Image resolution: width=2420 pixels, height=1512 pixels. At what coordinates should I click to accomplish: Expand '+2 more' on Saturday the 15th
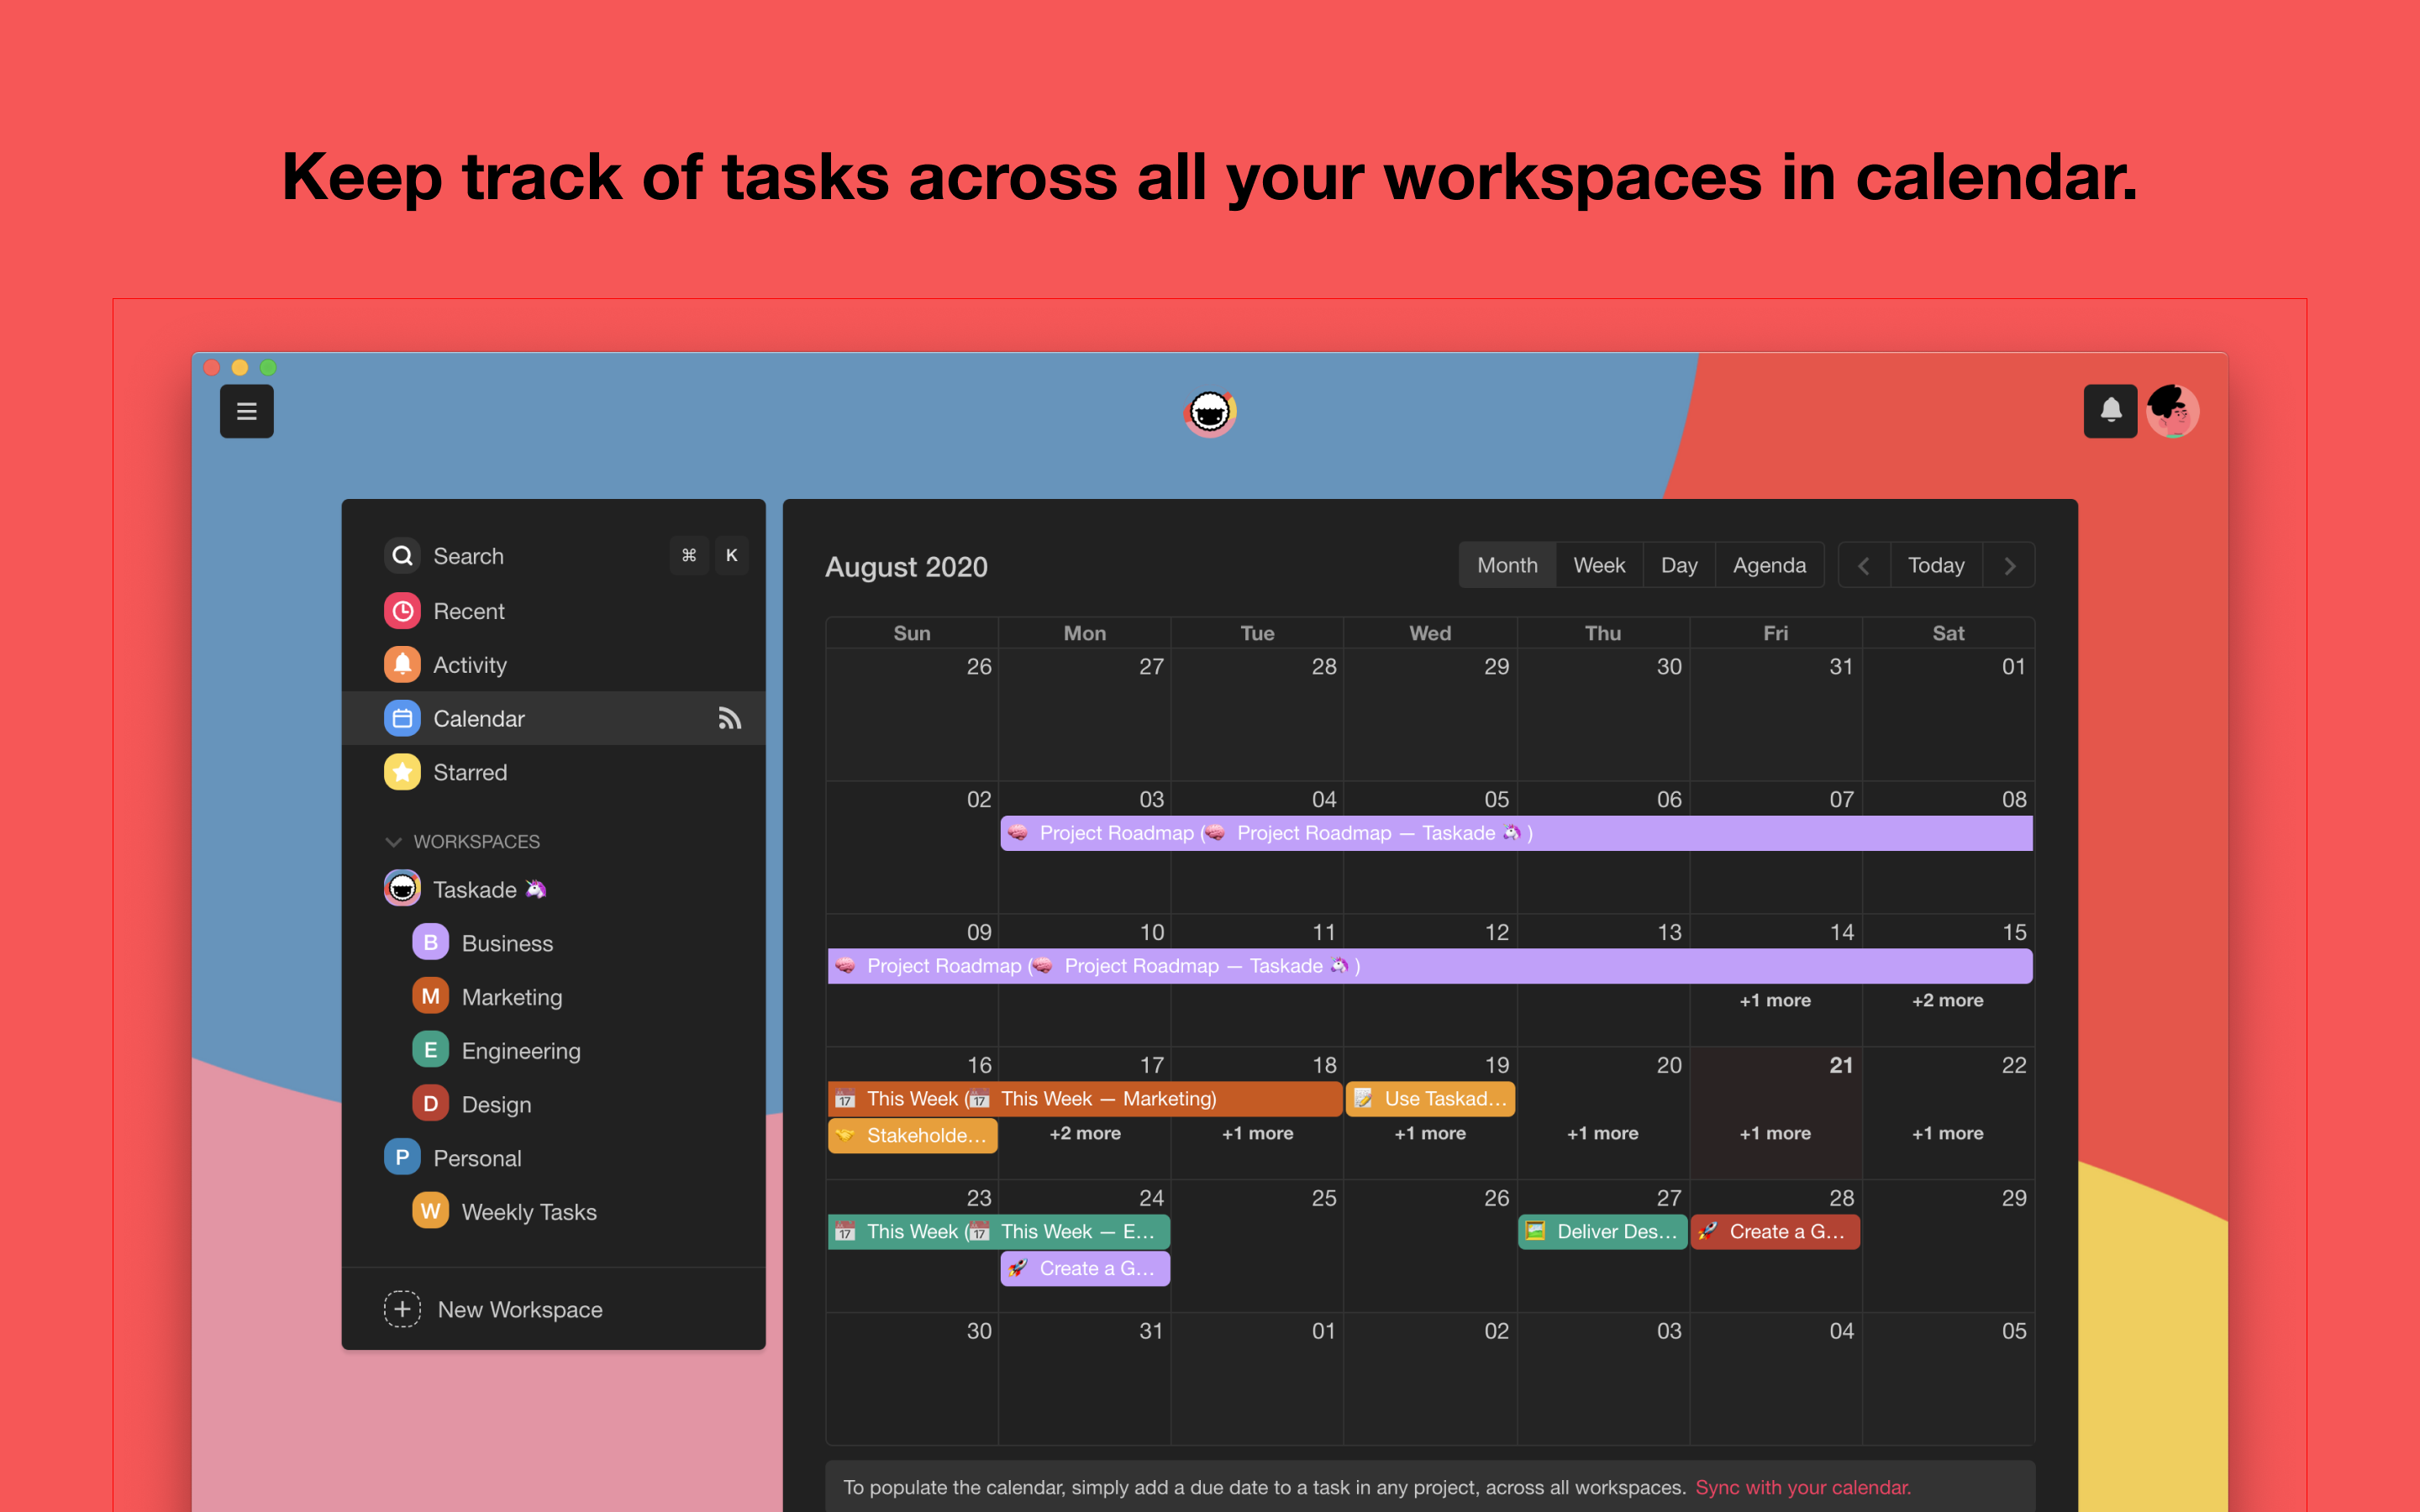[x=1947, y=1000]
